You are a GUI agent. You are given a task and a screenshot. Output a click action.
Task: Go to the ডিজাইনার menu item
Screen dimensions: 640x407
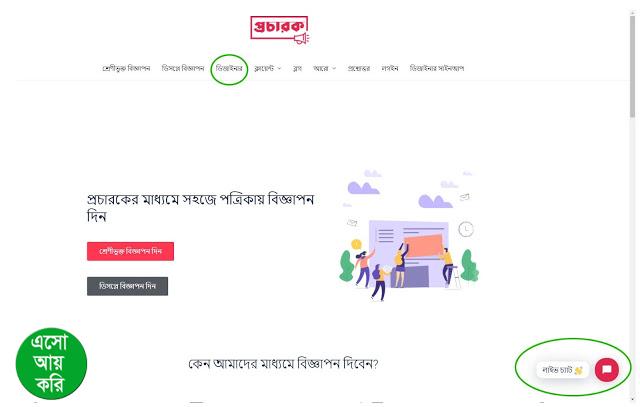[229, 68]
